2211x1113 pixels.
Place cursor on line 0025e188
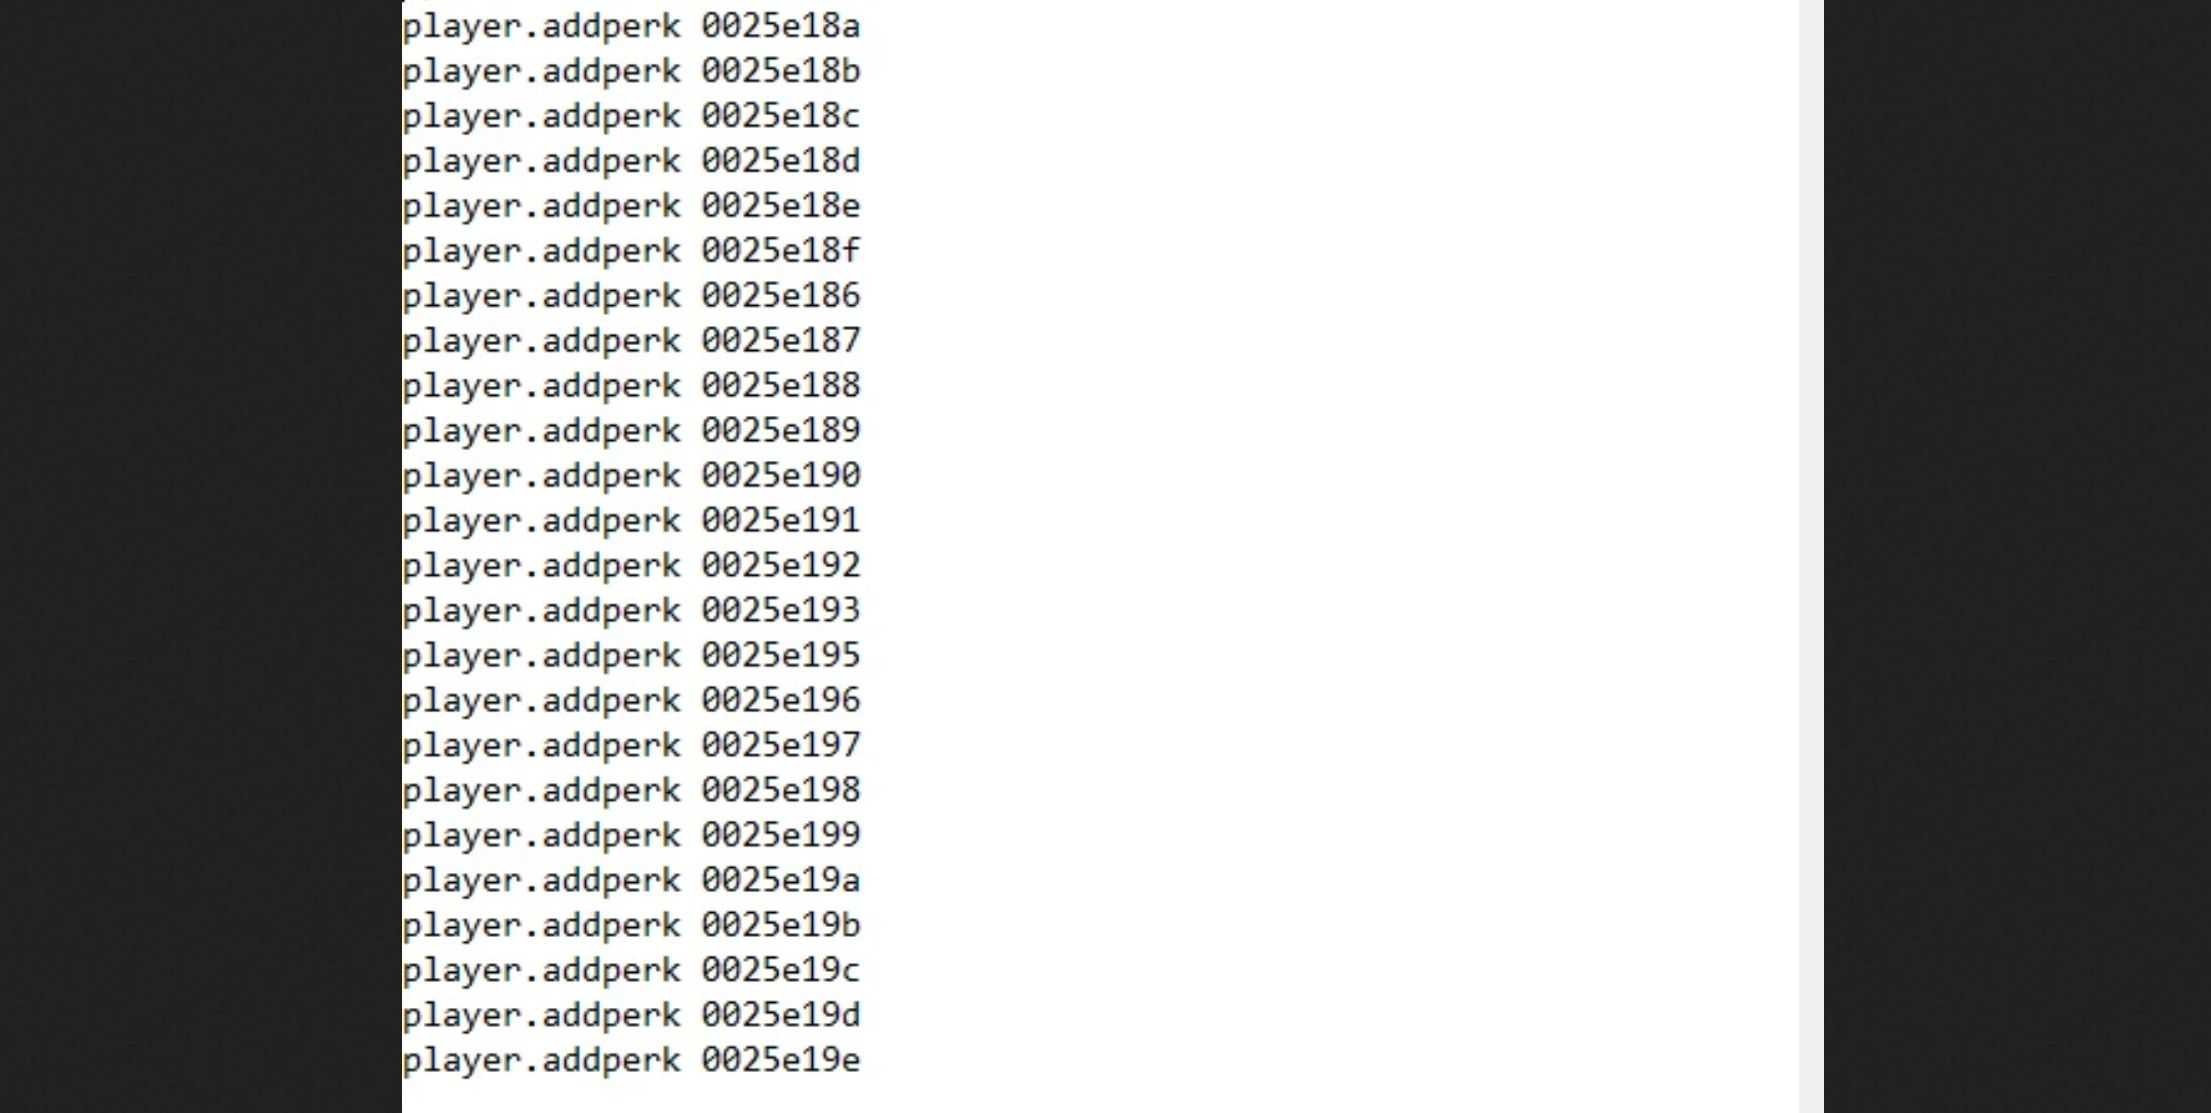[x=631, y=386]
